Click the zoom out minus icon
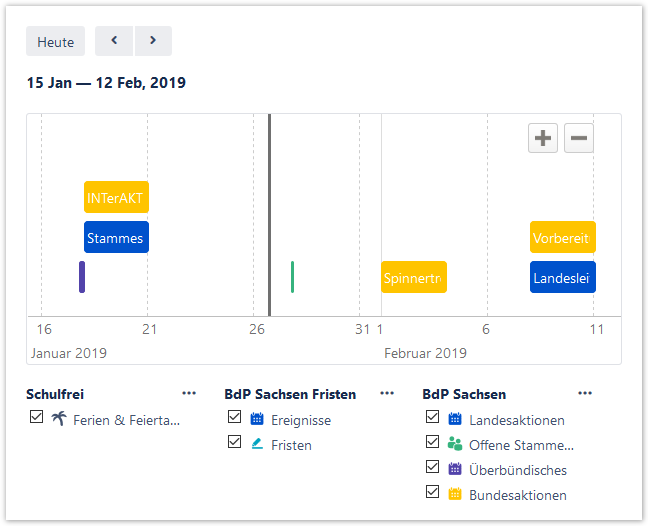Image resolution: width=648 pixels, height=526 pixels. (579, 139)
